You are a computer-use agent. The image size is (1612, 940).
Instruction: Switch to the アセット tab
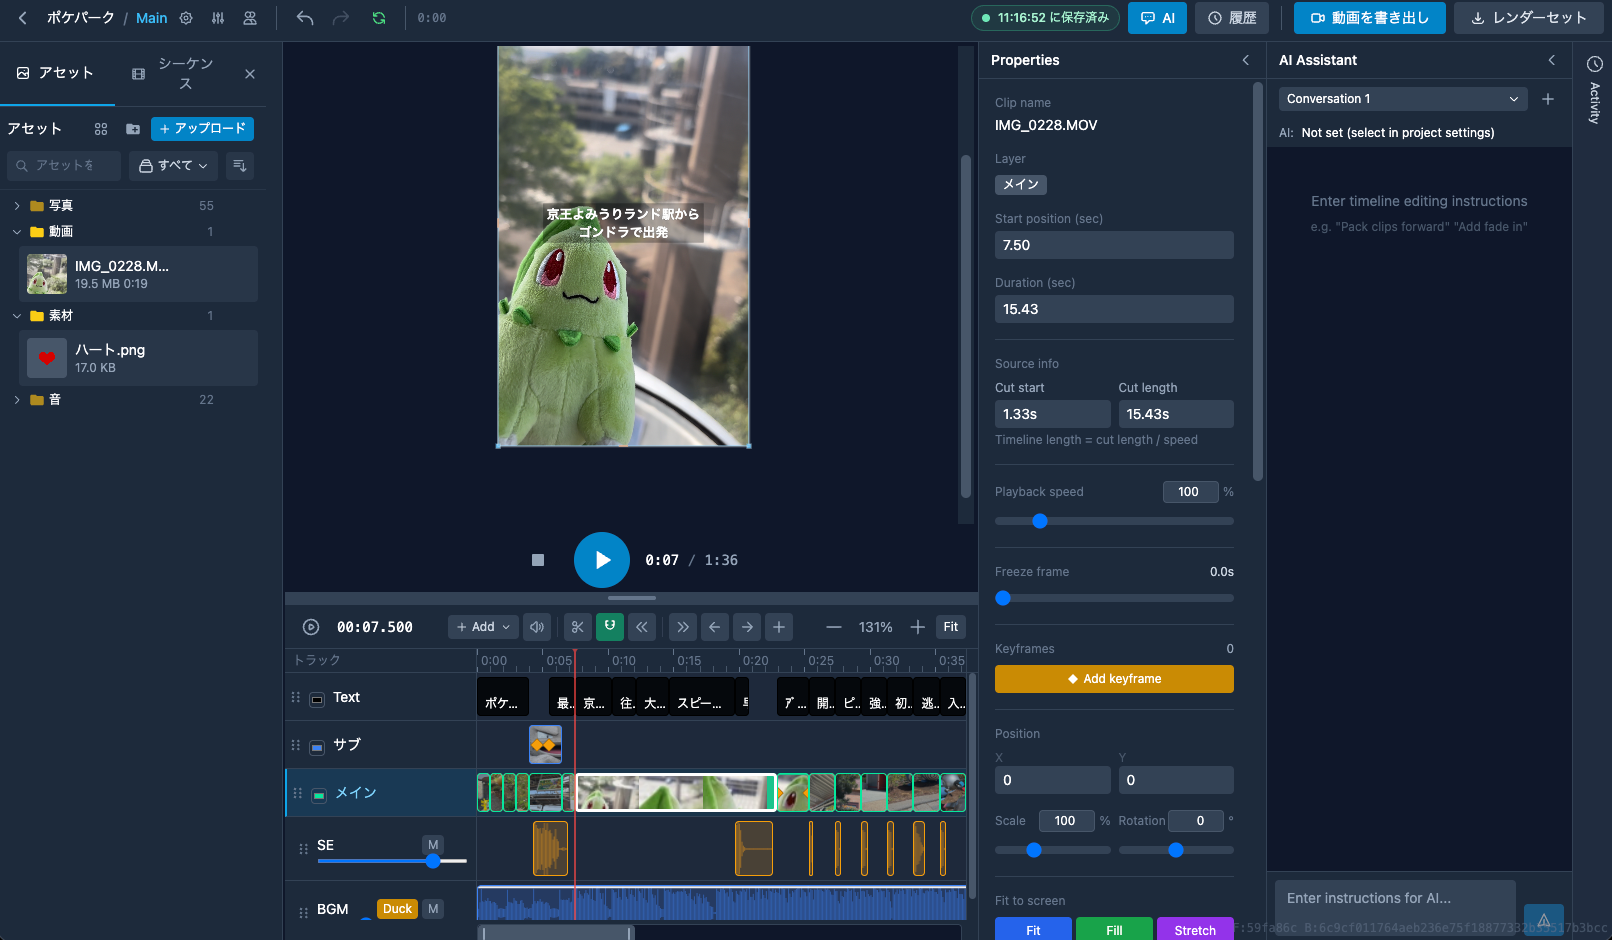point(56,74)
